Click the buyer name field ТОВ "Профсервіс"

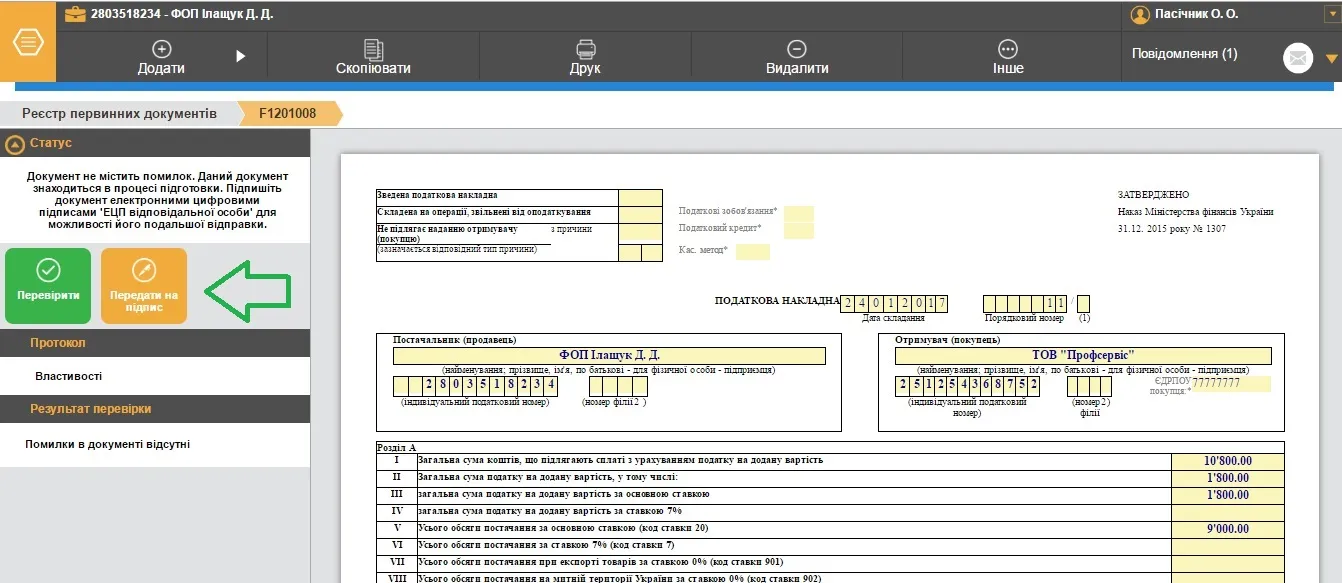tap(1083, 355)
